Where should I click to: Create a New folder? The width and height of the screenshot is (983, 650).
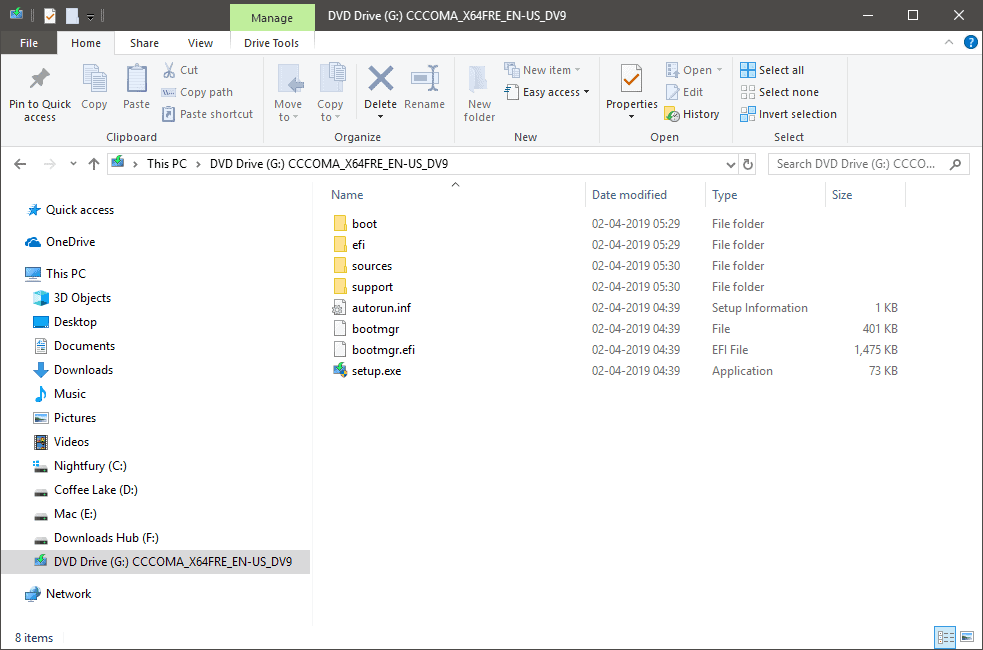479,93
